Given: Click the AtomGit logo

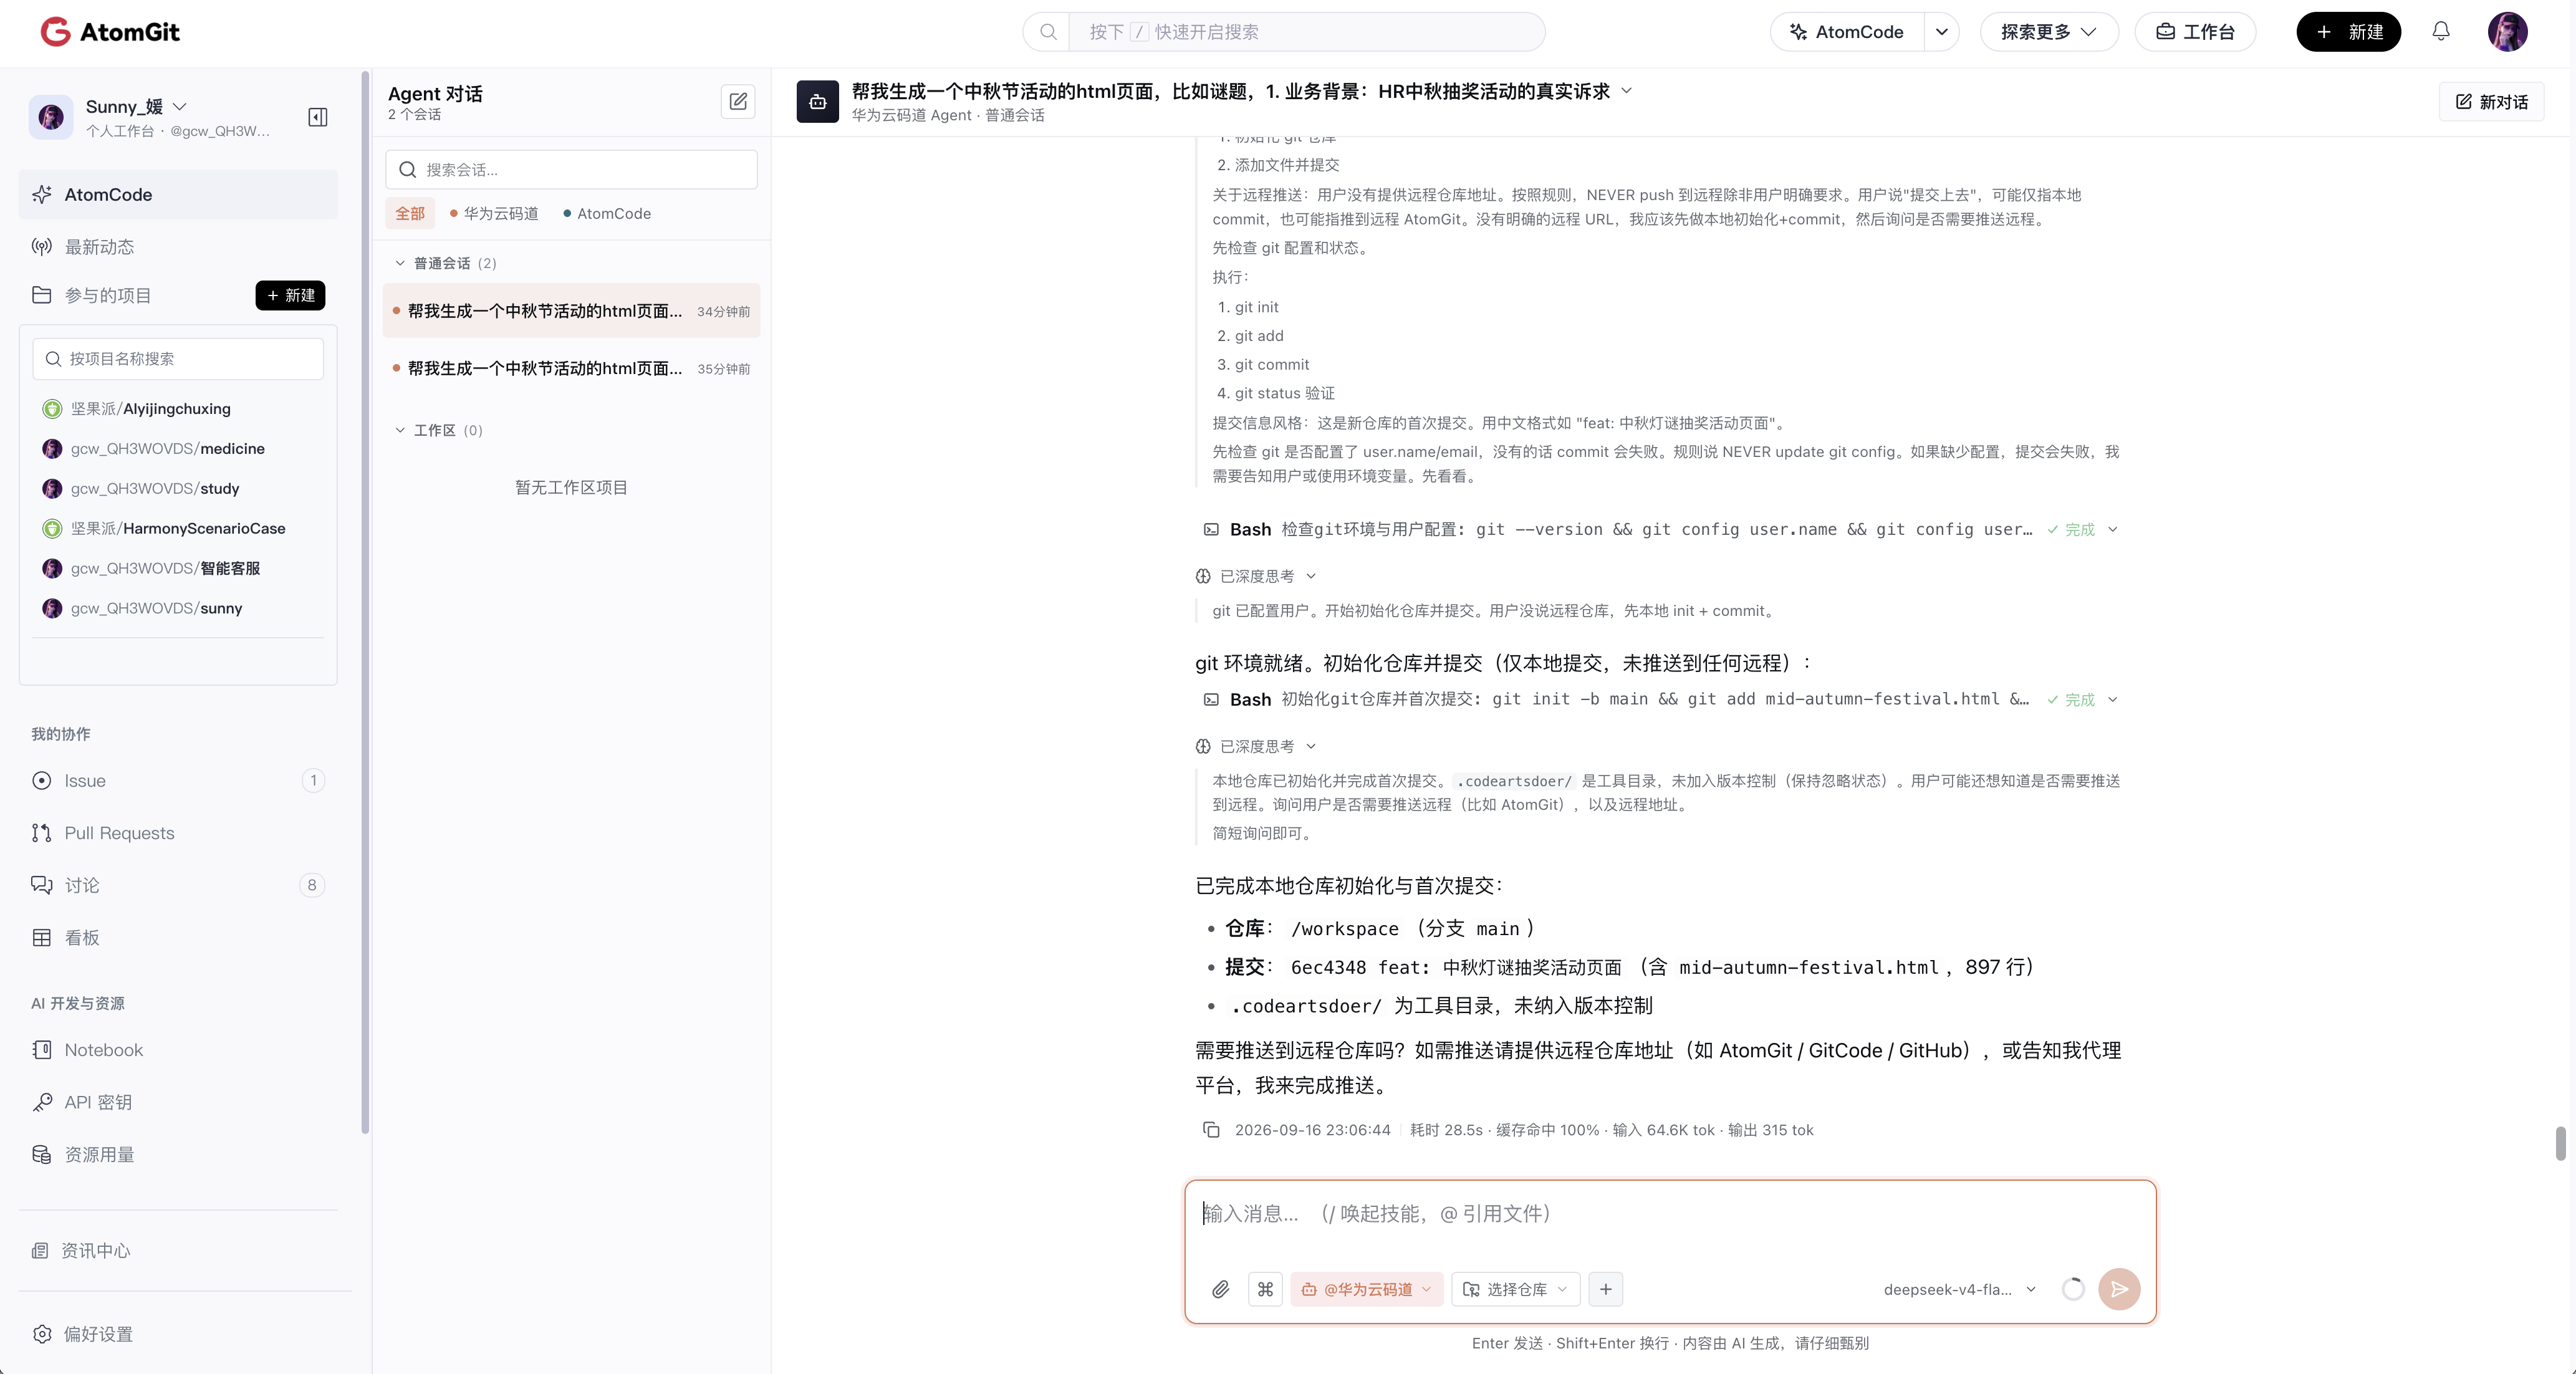Looking at the screenshot, I should coord(110,32).
